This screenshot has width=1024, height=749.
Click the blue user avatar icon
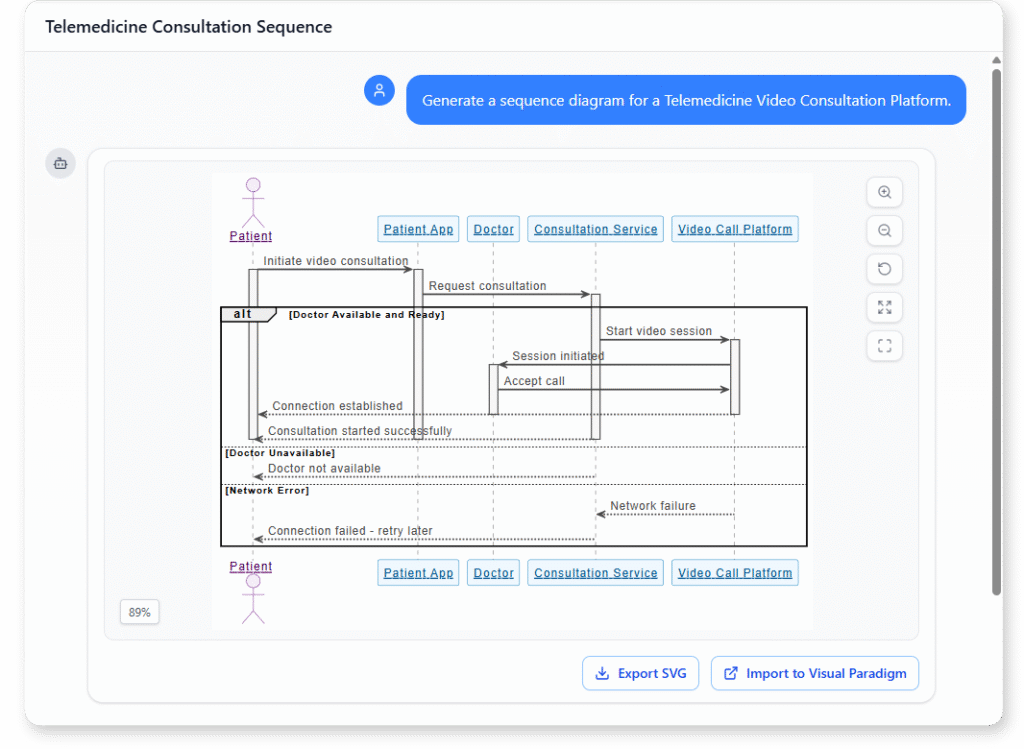tap(379, 90)
